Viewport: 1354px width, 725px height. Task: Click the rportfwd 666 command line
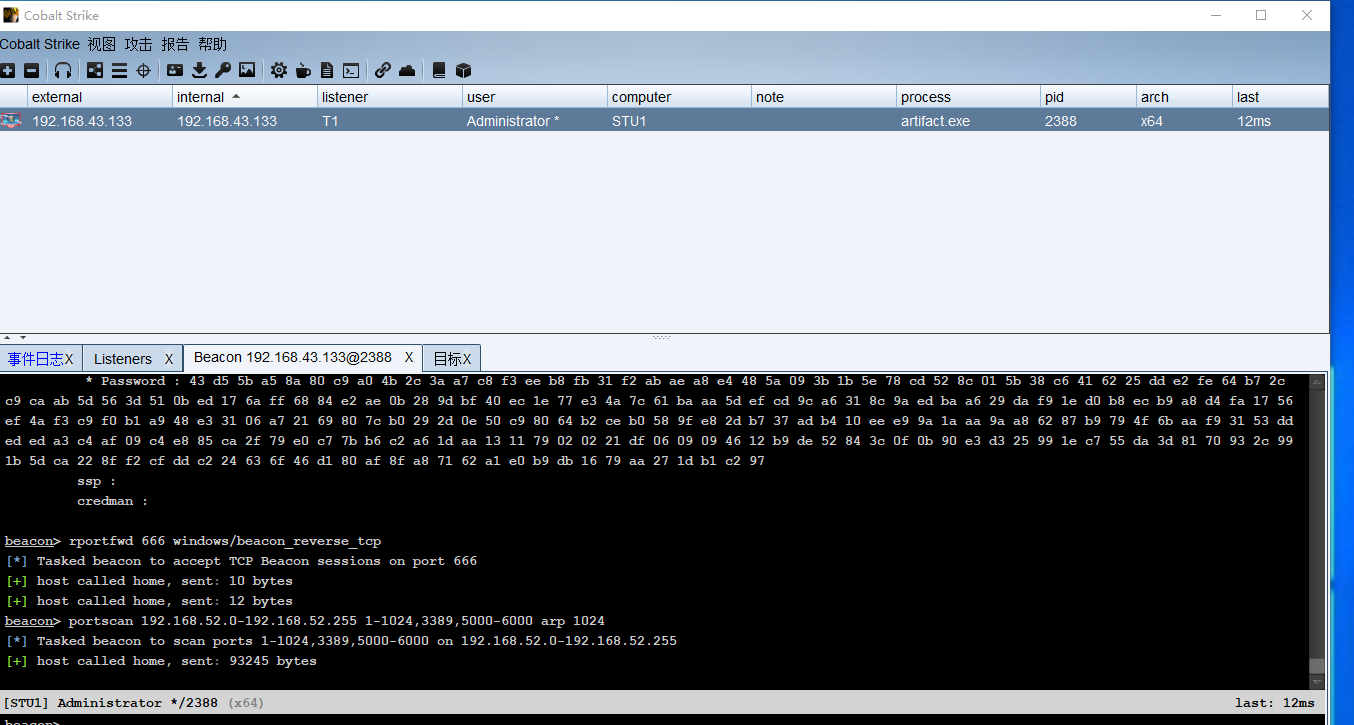pos(193,541)
